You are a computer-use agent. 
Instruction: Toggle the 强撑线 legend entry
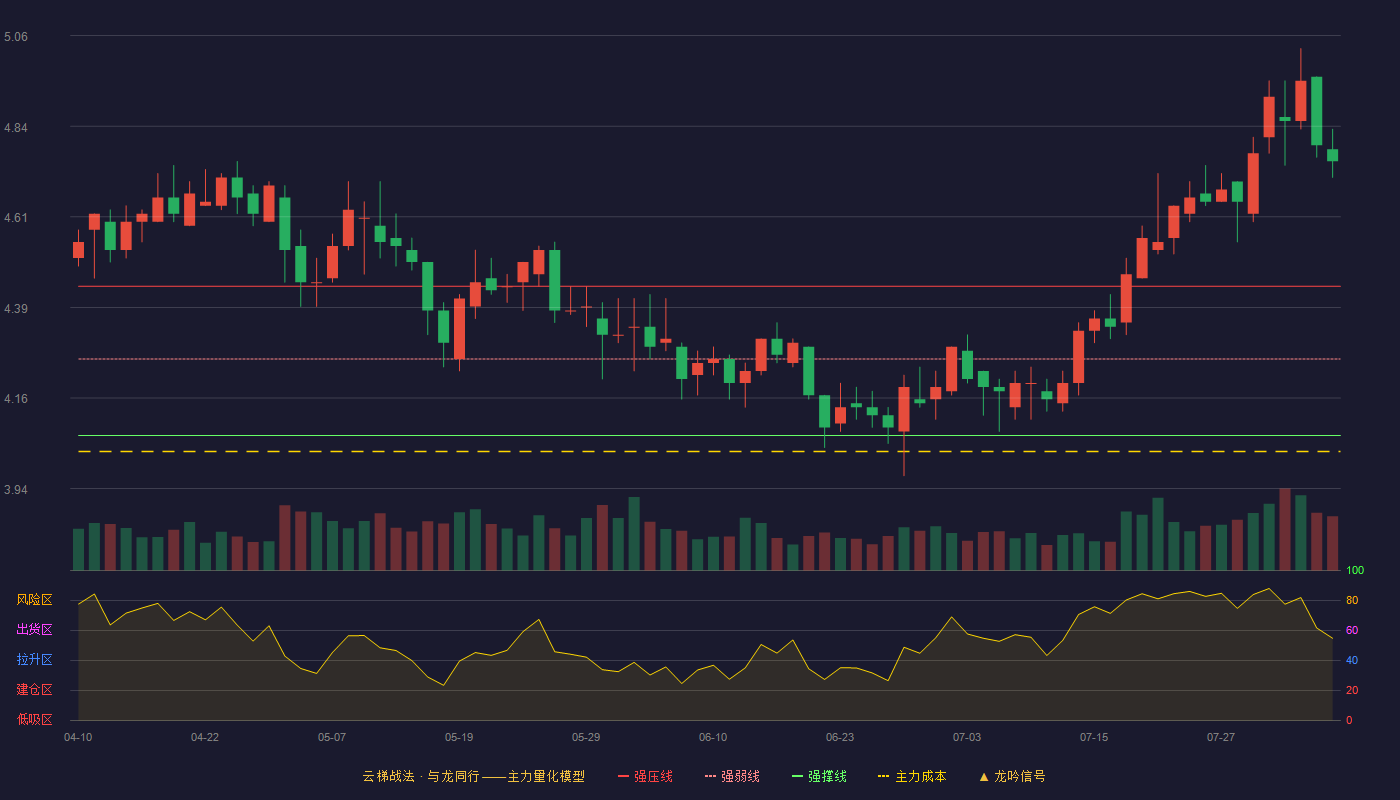pos(819,776)
